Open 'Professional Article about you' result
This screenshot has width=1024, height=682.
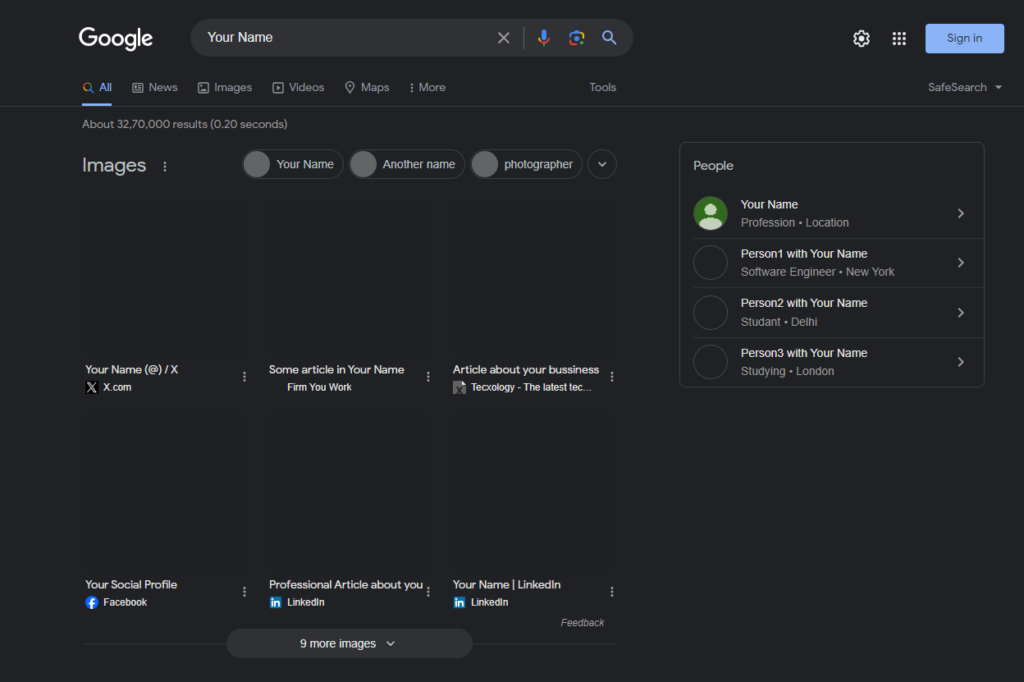pos(345,585)
